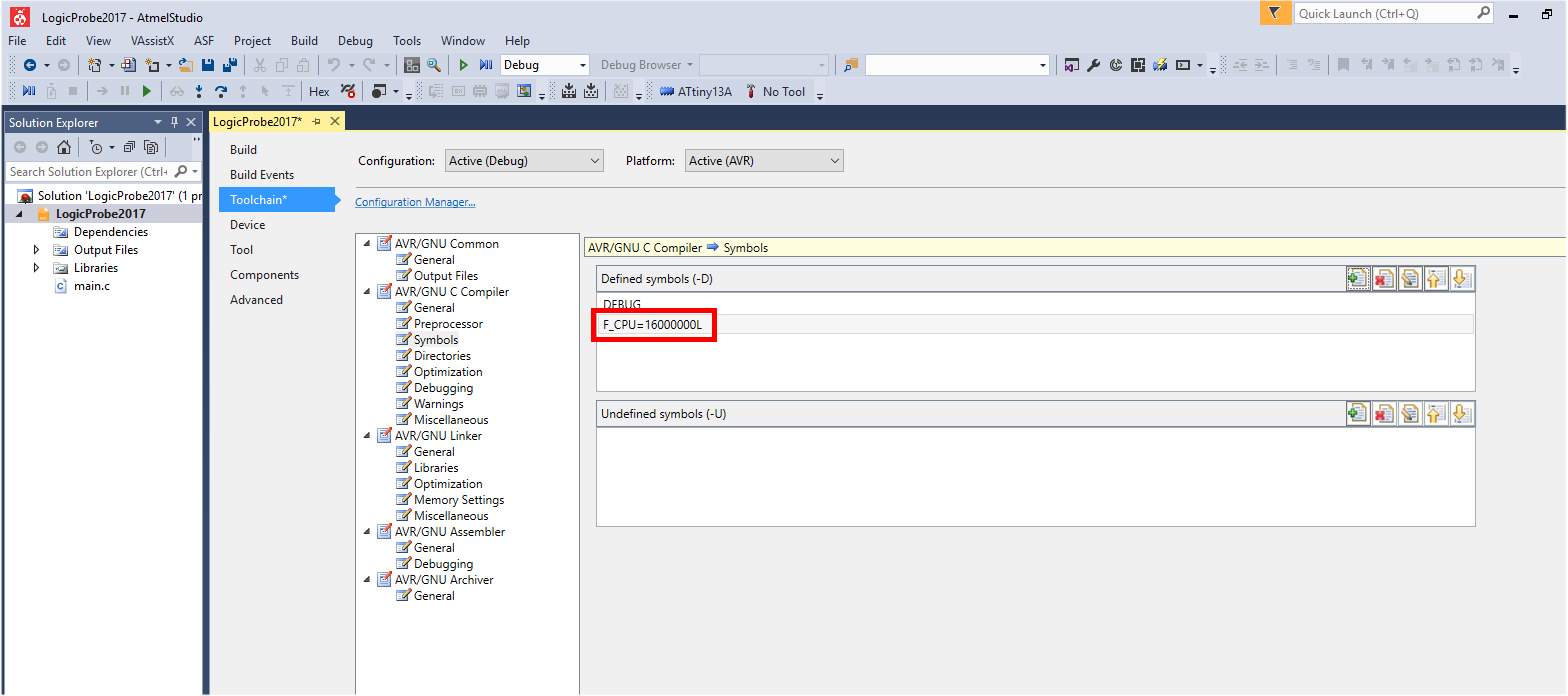Add item to Undefined symbols list

[x=1358, y=413]
